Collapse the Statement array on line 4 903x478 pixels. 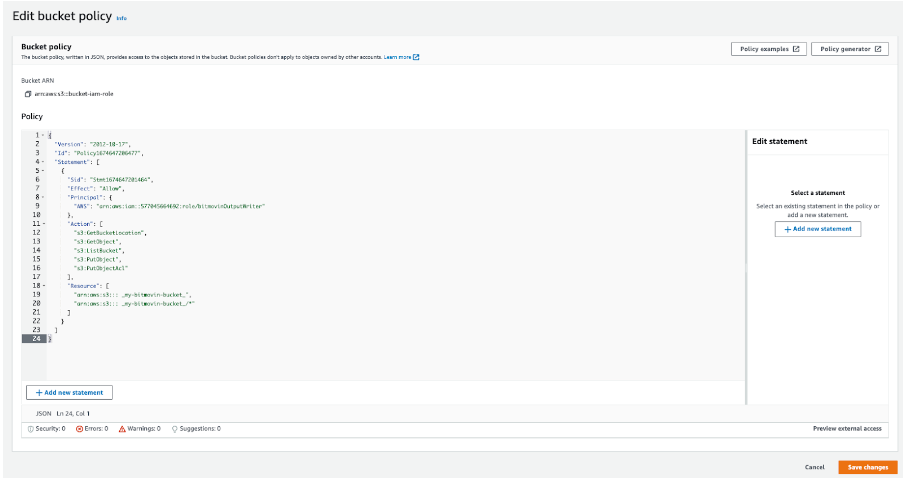(x=43, y=162)
